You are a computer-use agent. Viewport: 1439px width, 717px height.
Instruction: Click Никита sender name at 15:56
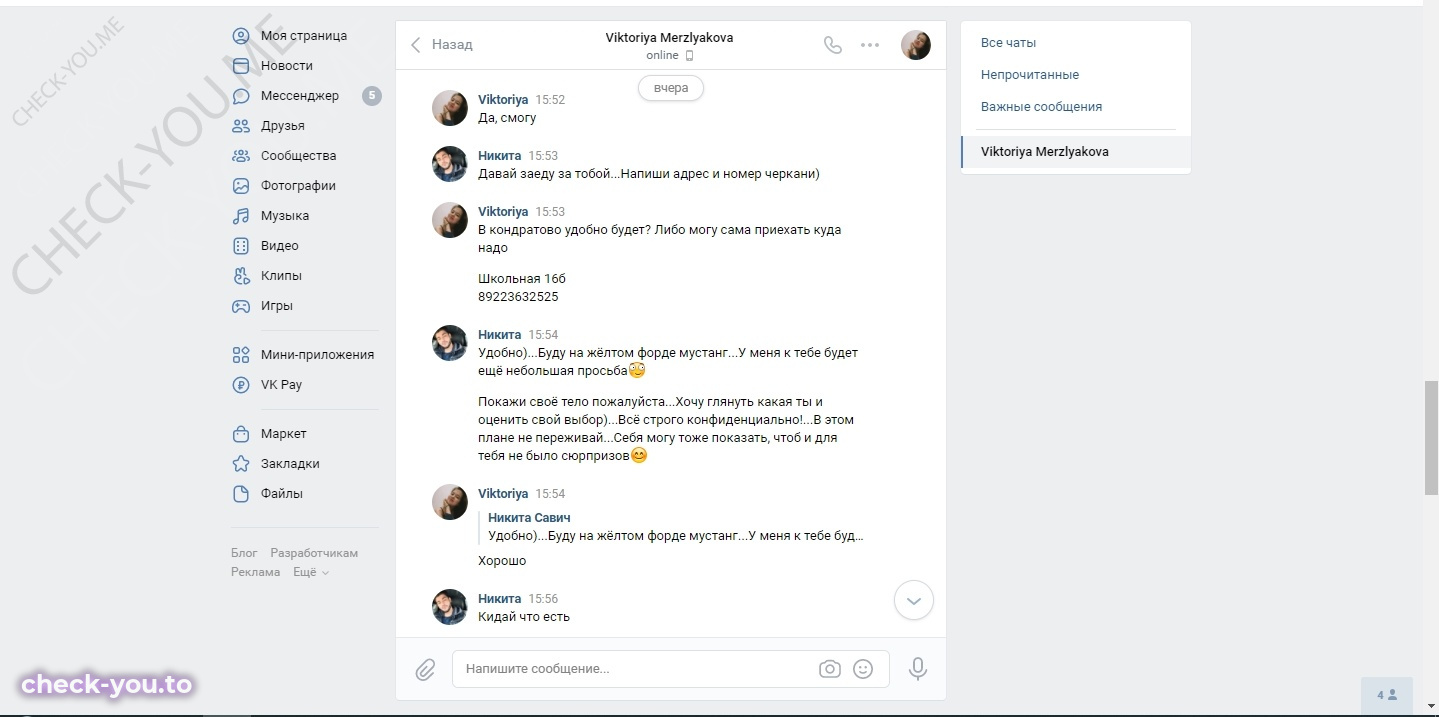[x=499, y=599]
